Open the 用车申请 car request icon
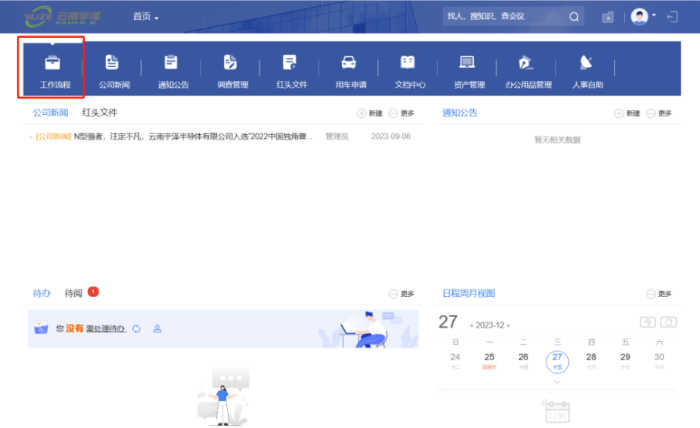 pos(349,68)
